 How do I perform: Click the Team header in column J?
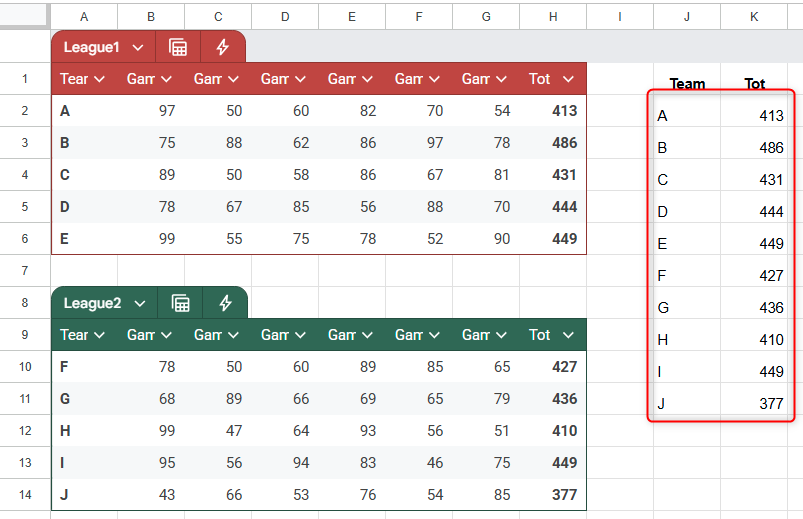pos(687,84)
